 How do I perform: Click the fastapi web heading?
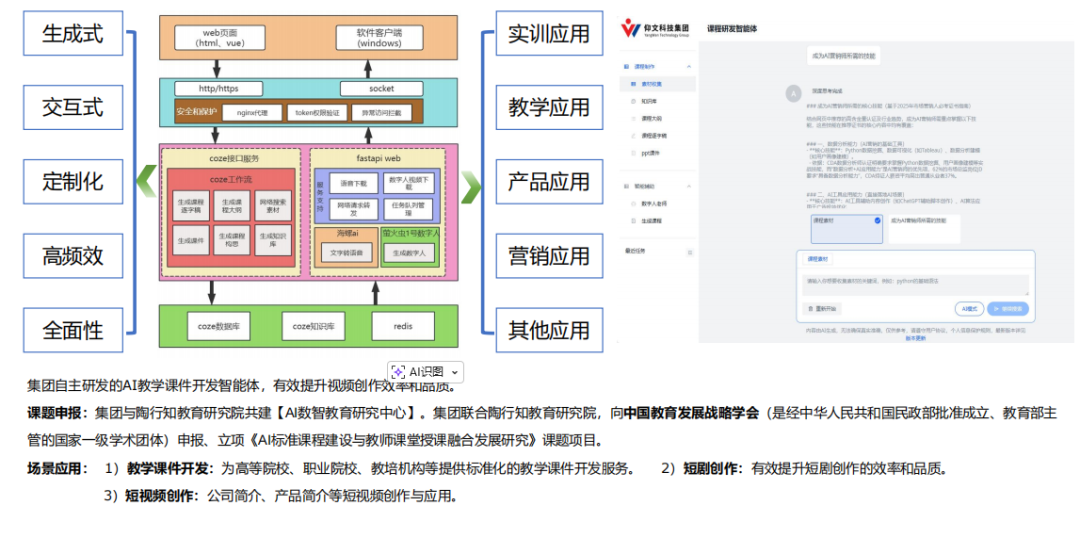point(377,158)
